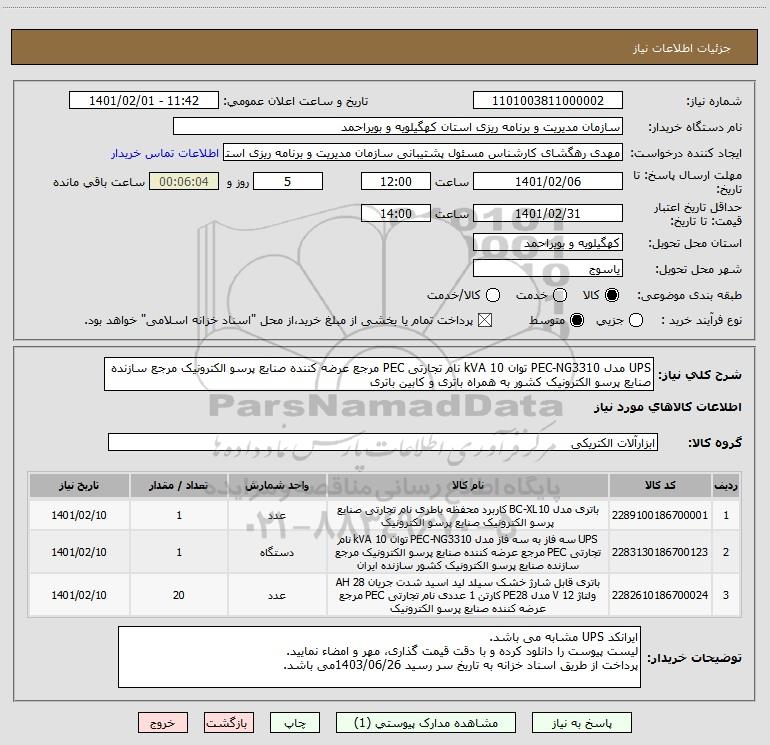770x745 pixels.
Task: Click the خروج exit button
Action: (163, 723)
